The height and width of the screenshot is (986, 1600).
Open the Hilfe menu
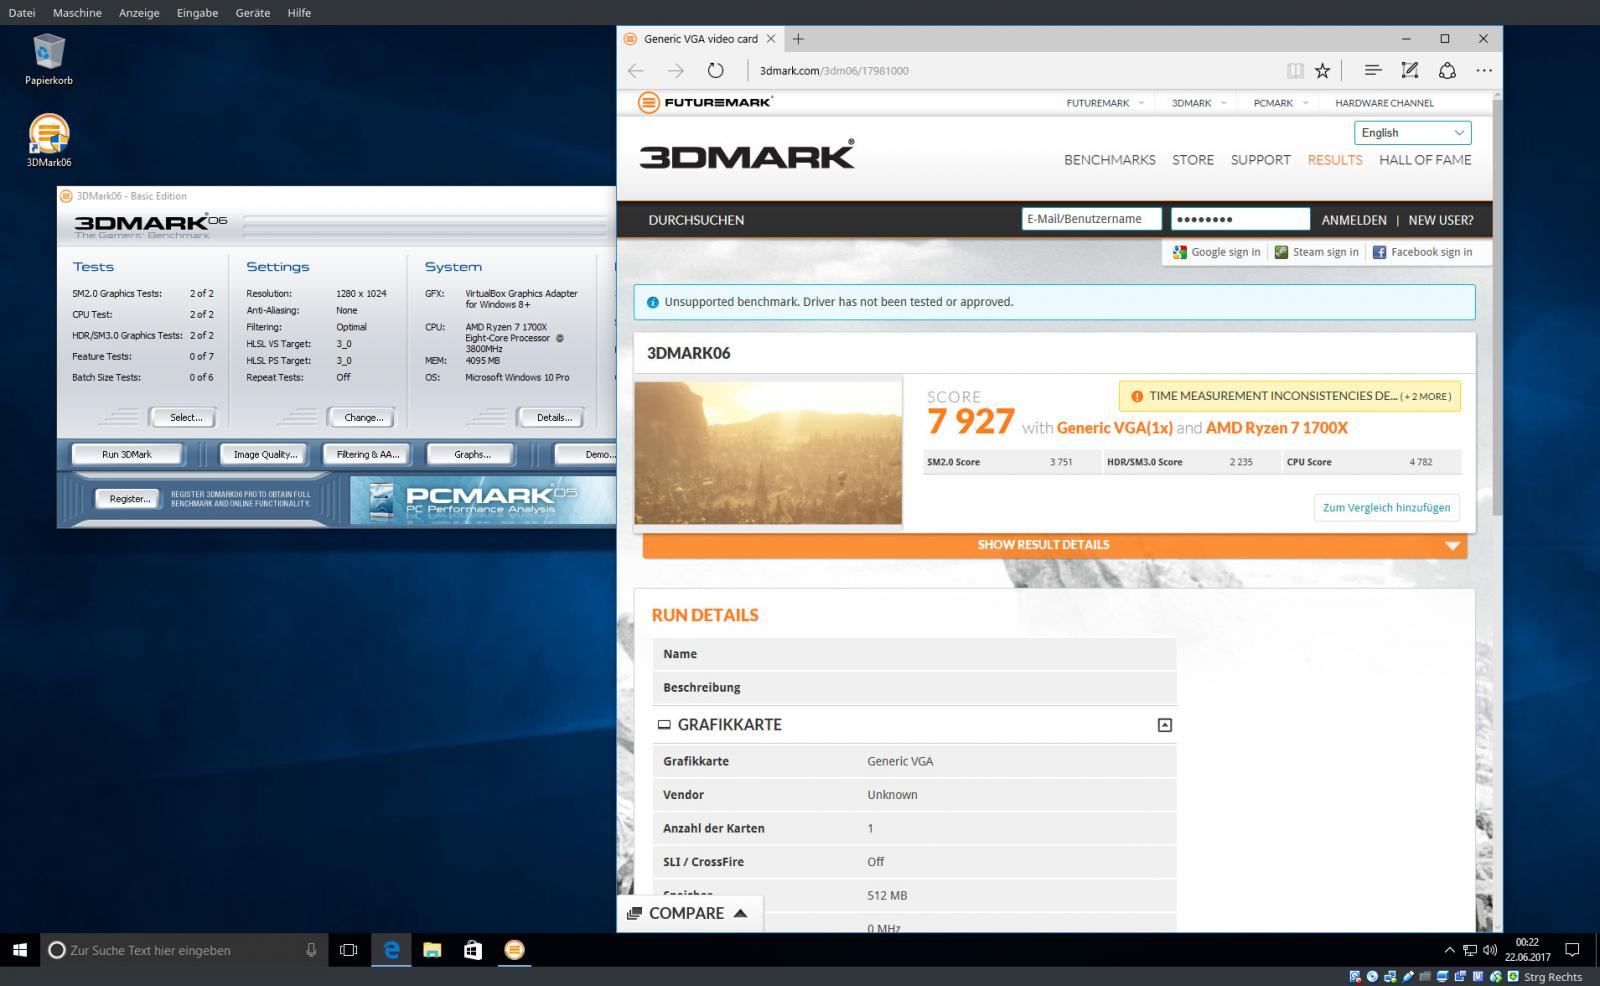299,13
